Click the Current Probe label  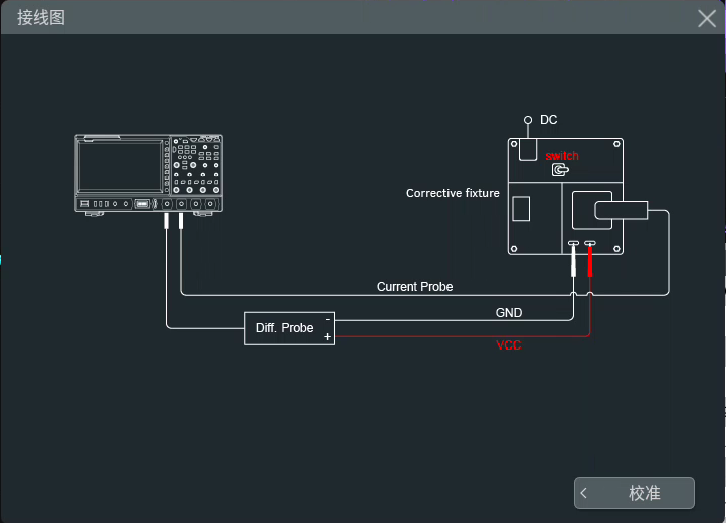(x=415, y=286)
